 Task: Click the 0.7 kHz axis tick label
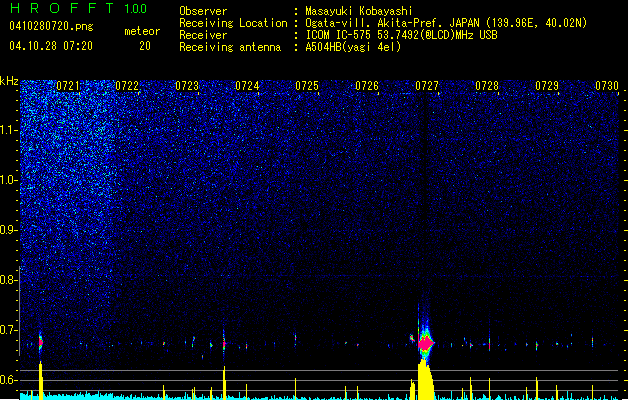pos(8,330)
